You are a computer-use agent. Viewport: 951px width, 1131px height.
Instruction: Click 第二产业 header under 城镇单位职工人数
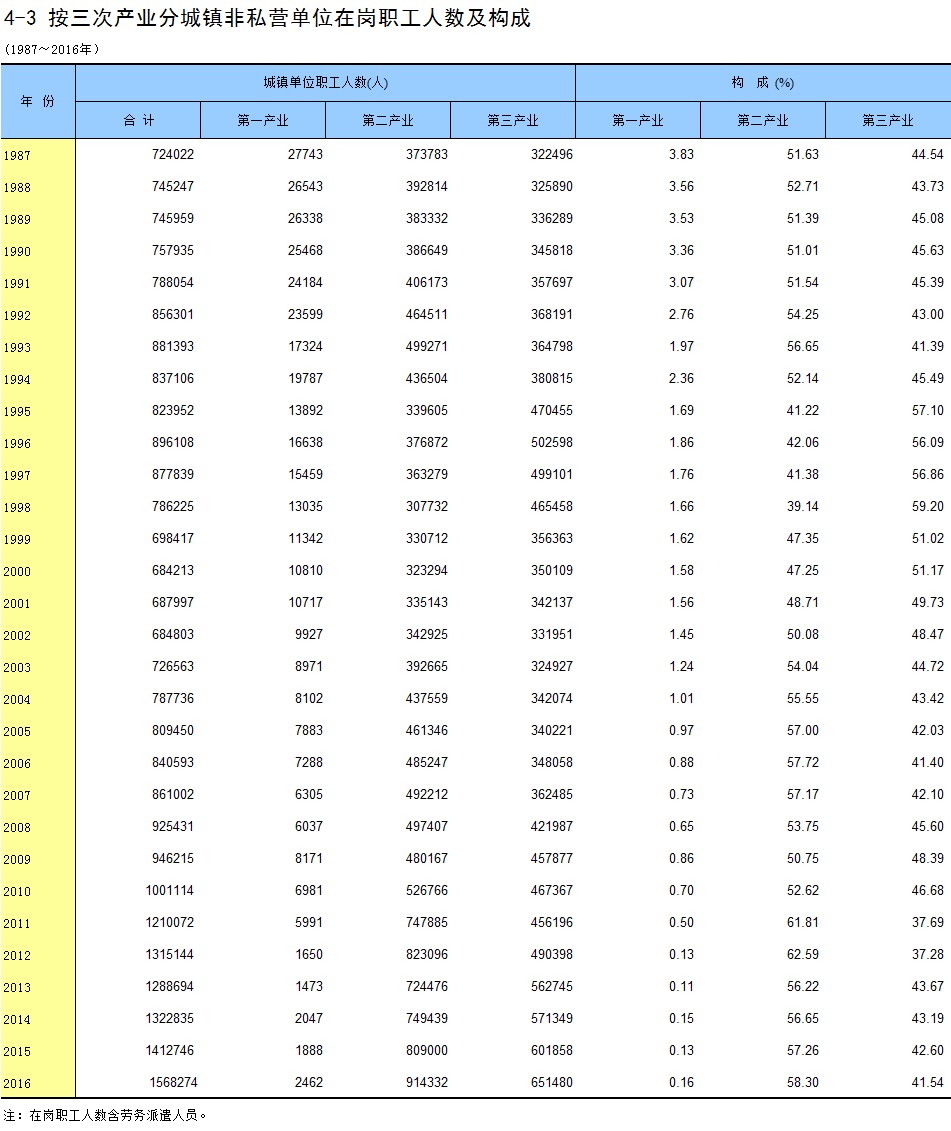[x=387, y=120]
